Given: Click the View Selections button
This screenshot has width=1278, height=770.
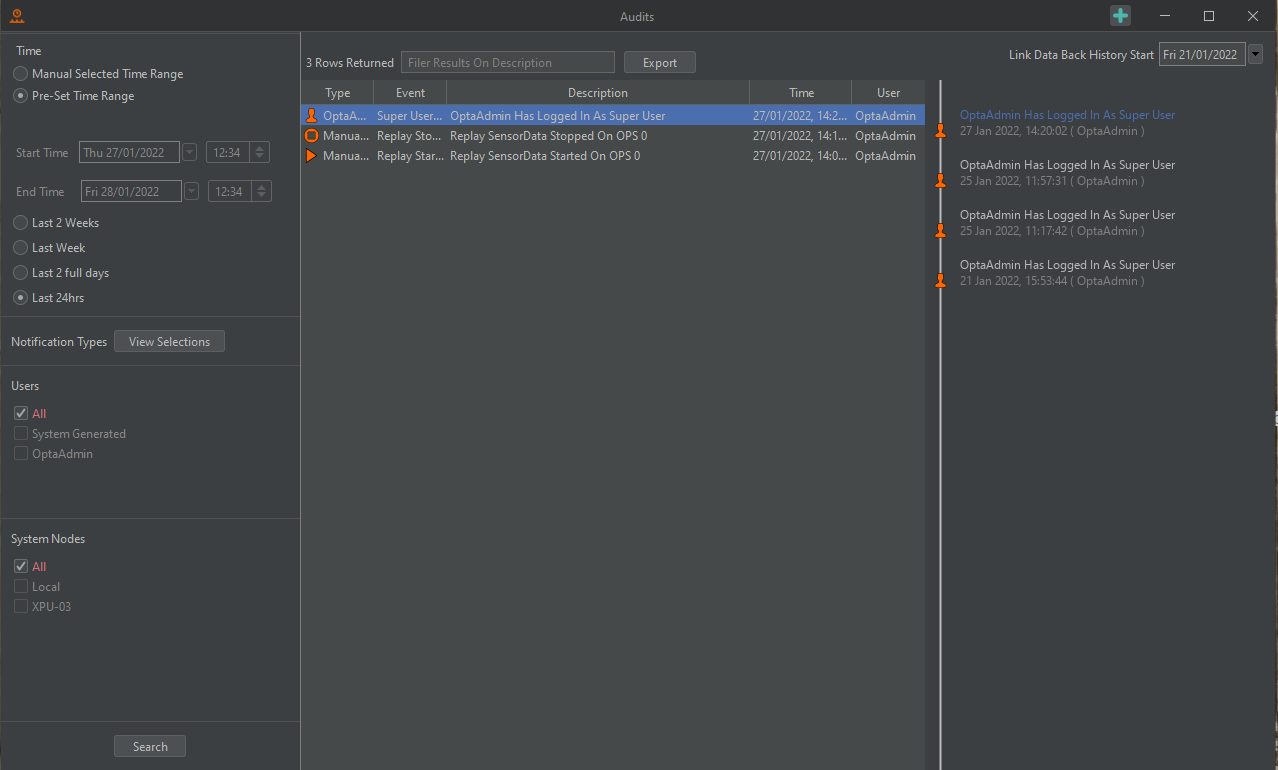Looking at the screenshot, I should pos(169,342).
